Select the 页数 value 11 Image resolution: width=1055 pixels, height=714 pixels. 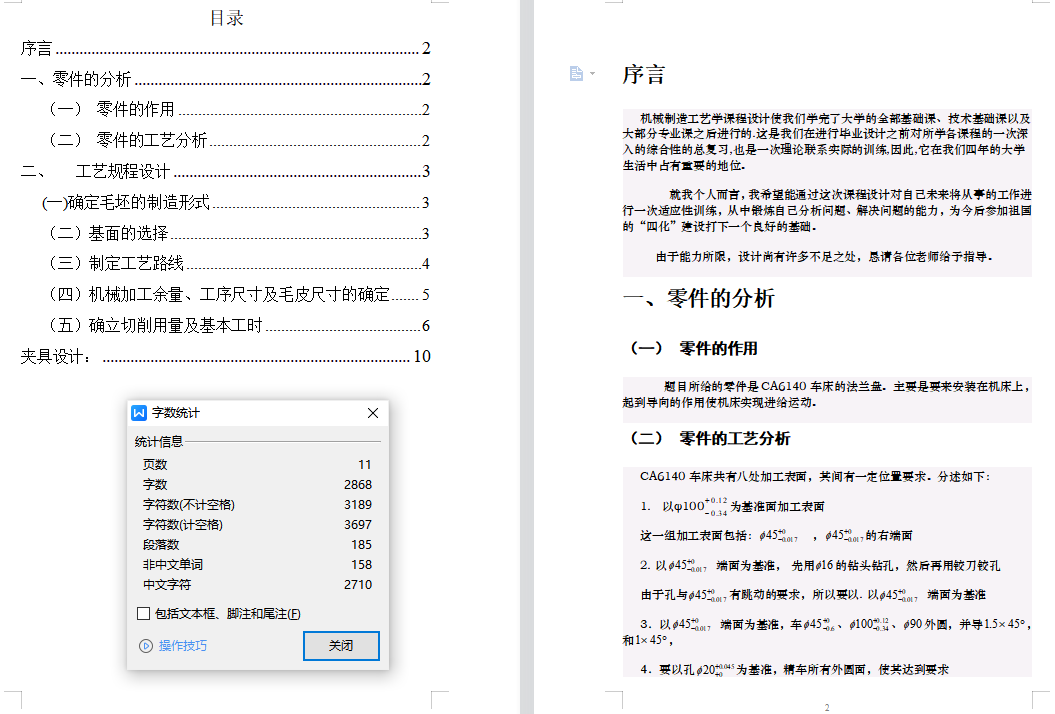365,465
